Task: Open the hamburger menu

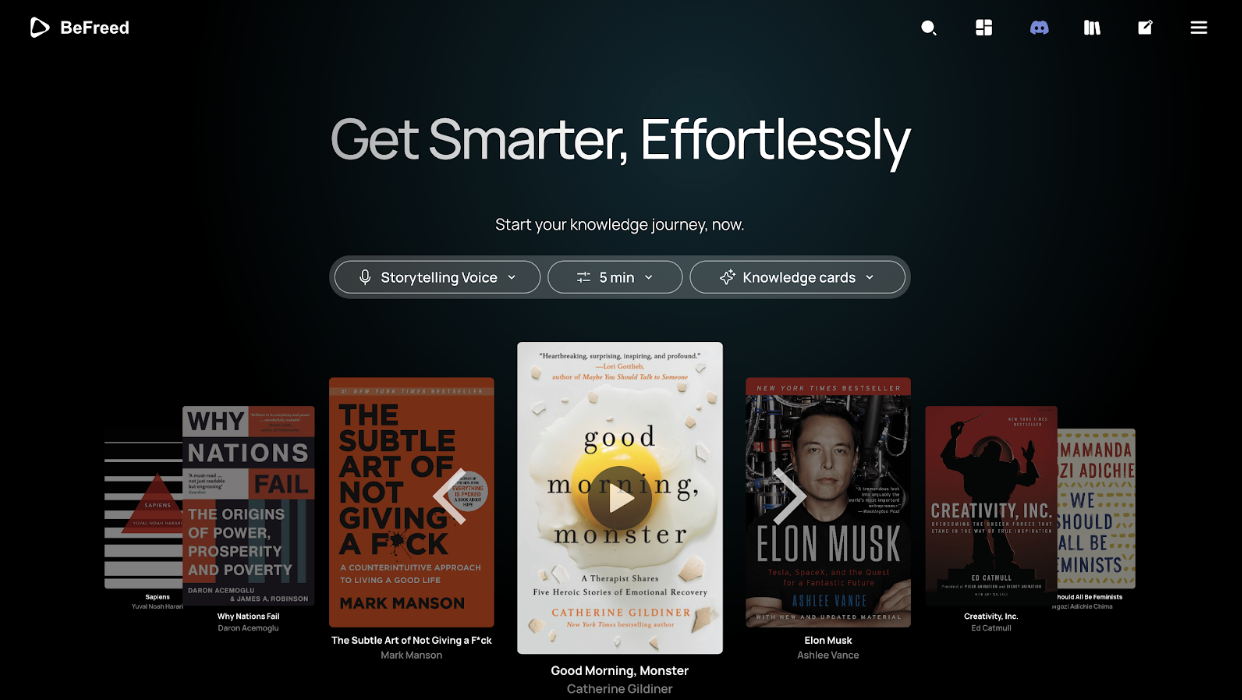Action: pos(1199,28)
